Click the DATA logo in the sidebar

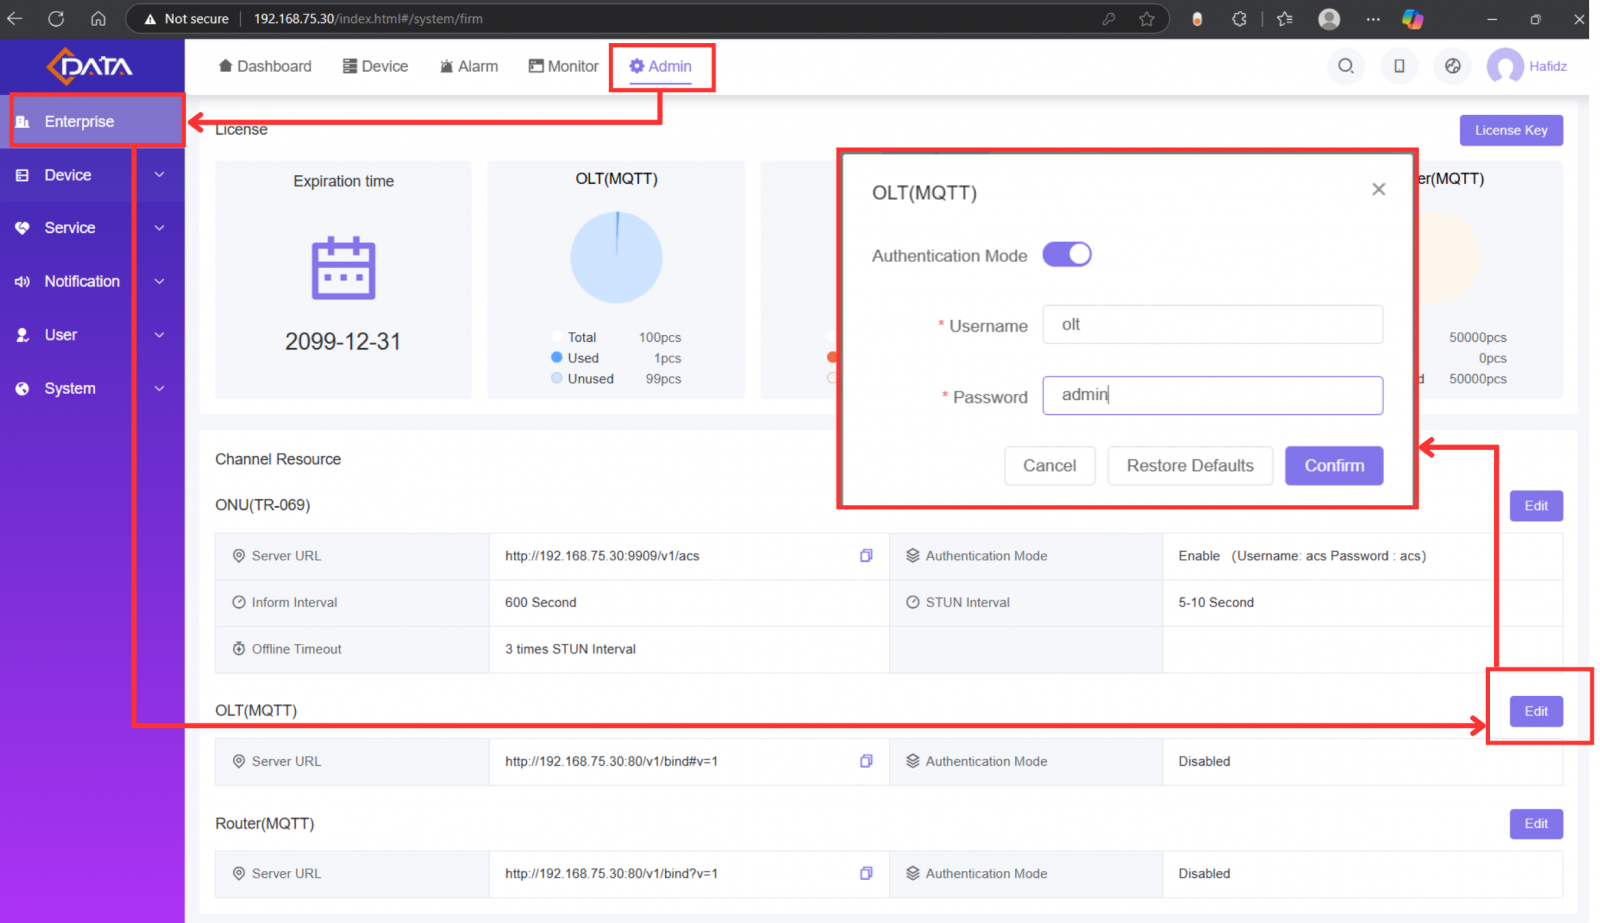92,66
